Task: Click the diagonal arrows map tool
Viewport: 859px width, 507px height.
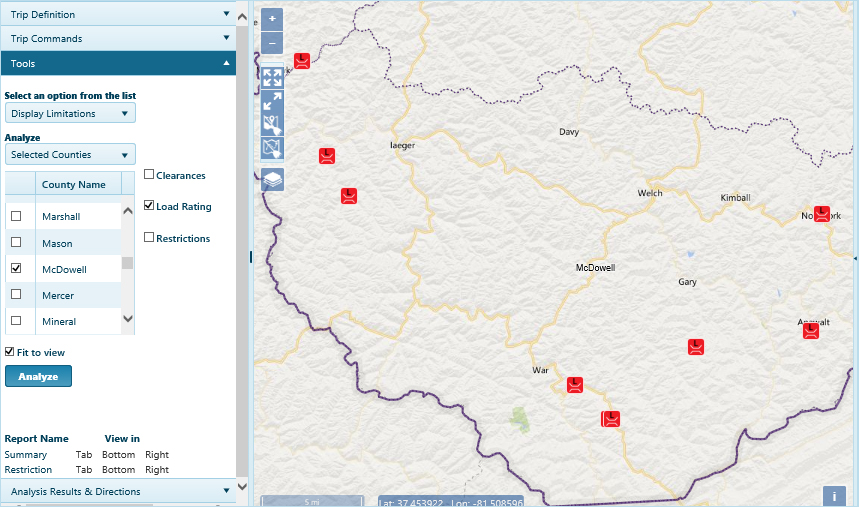Action: [x=272, y=101]
